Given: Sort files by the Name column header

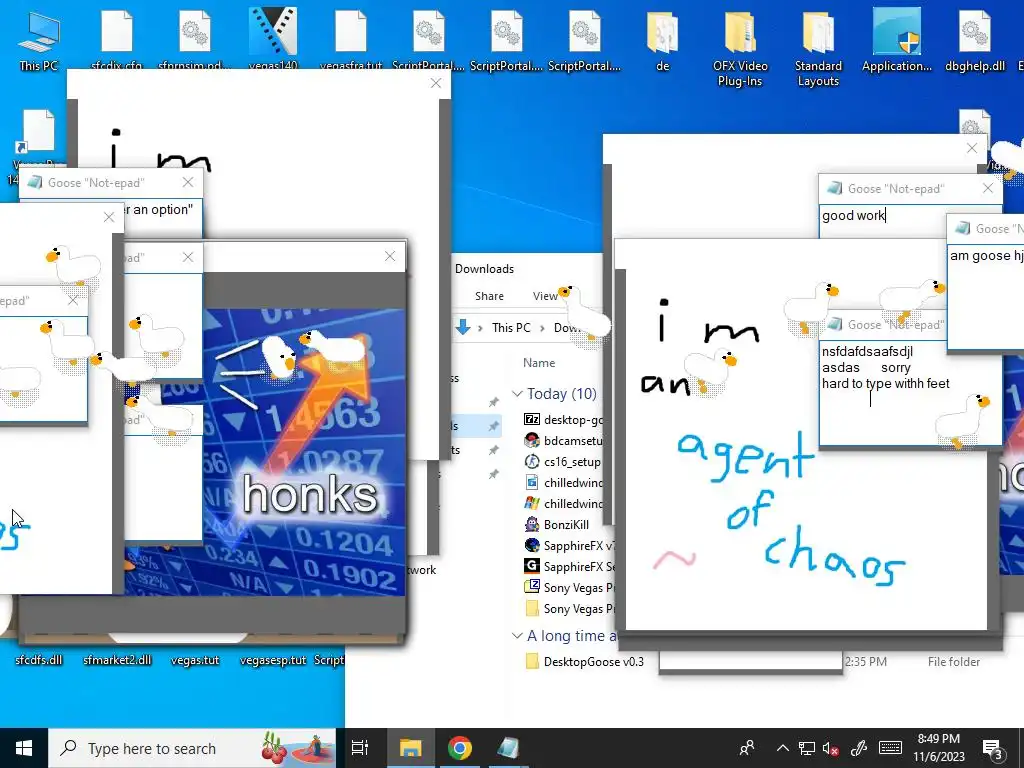Looking at the screenshot, I should tap(539, 363).
